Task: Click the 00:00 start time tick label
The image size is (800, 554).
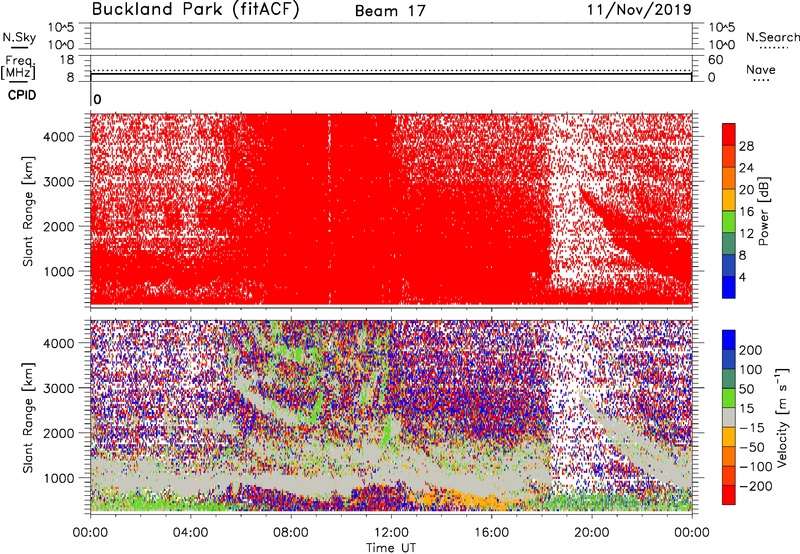Action: tap(90, 533)
